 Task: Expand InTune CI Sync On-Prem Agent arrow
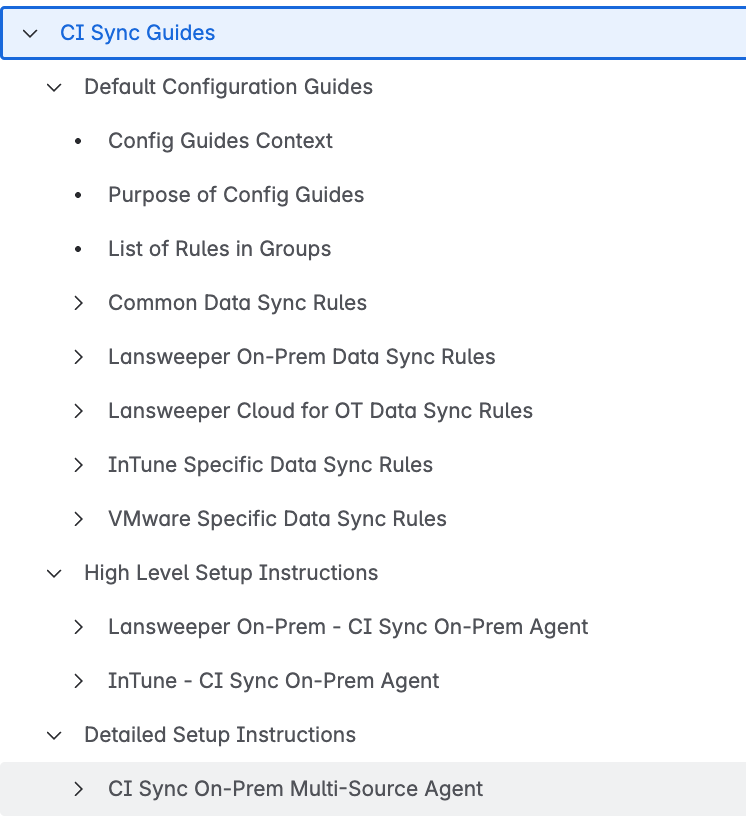[79, 681]
